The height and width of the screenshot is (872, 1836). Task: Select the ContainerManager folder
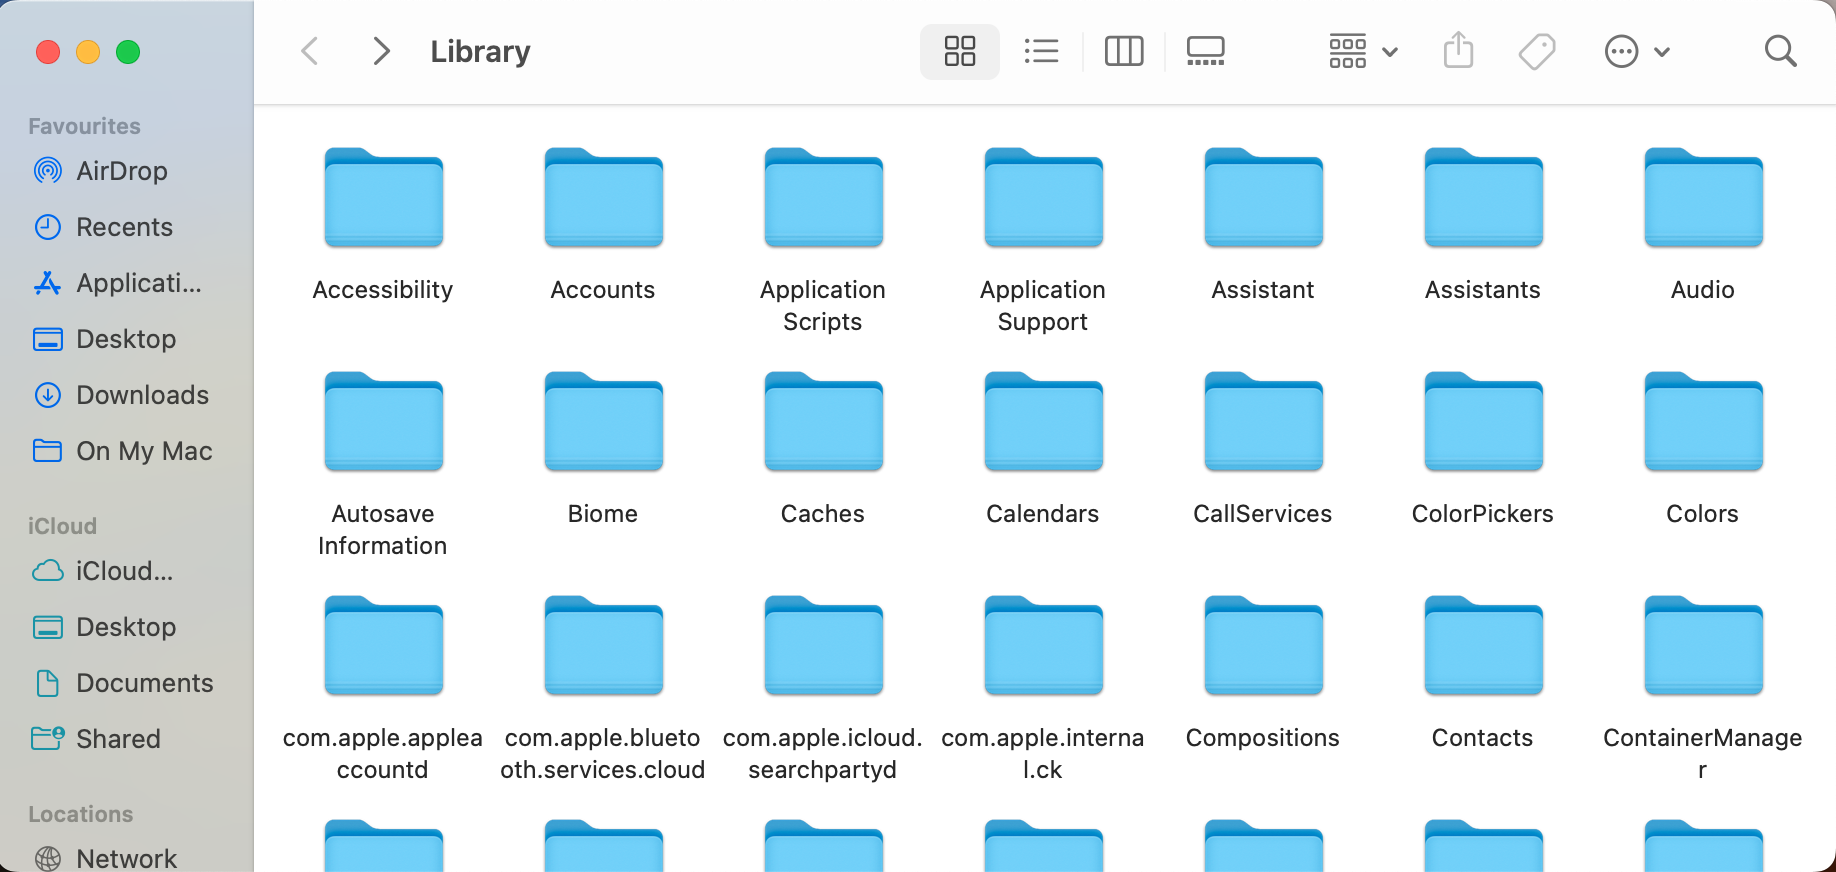tap(1703, 646)
